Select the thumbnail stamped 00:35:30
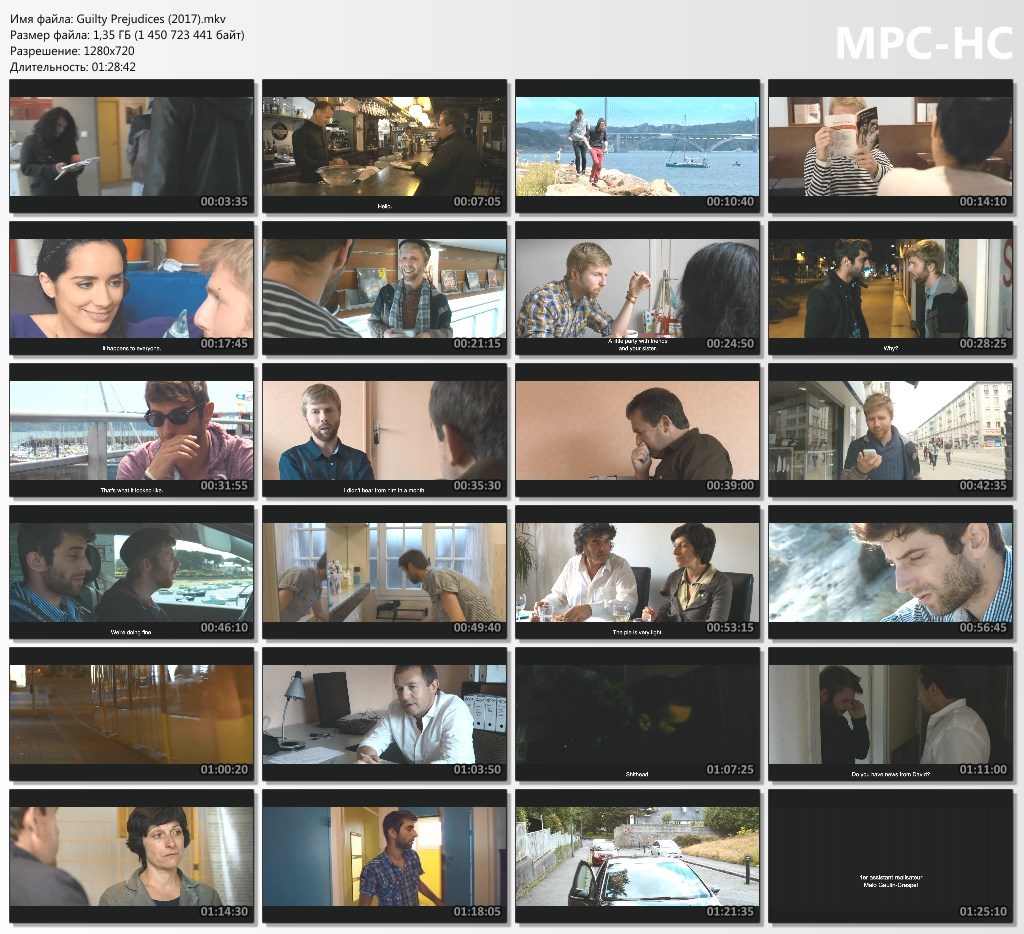Image resolution: width=1024 pixels, height=934 pixels. (x=384, y=430)
